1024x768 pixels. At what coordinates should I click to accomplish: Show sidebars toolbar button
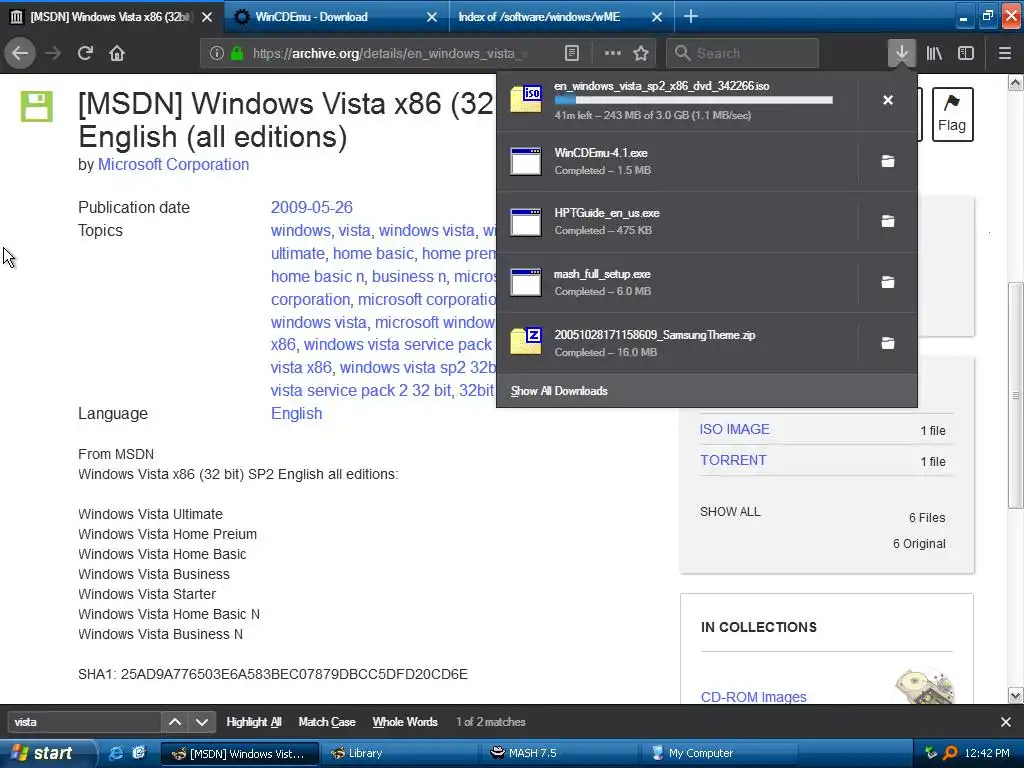point(966,53)
